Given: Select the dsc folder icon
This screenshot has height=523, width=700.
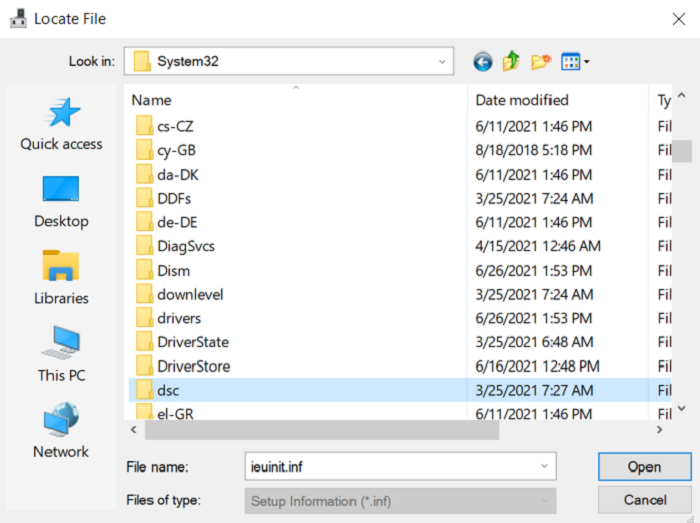Looking at the screenshot, I should pyautogui.click(x=144, y=390).
